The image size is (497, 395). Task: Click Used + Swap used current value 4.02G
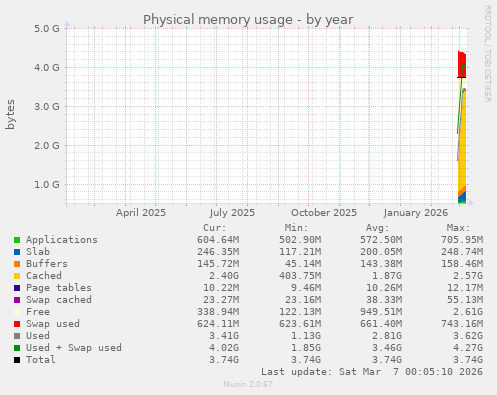[224, 348]
